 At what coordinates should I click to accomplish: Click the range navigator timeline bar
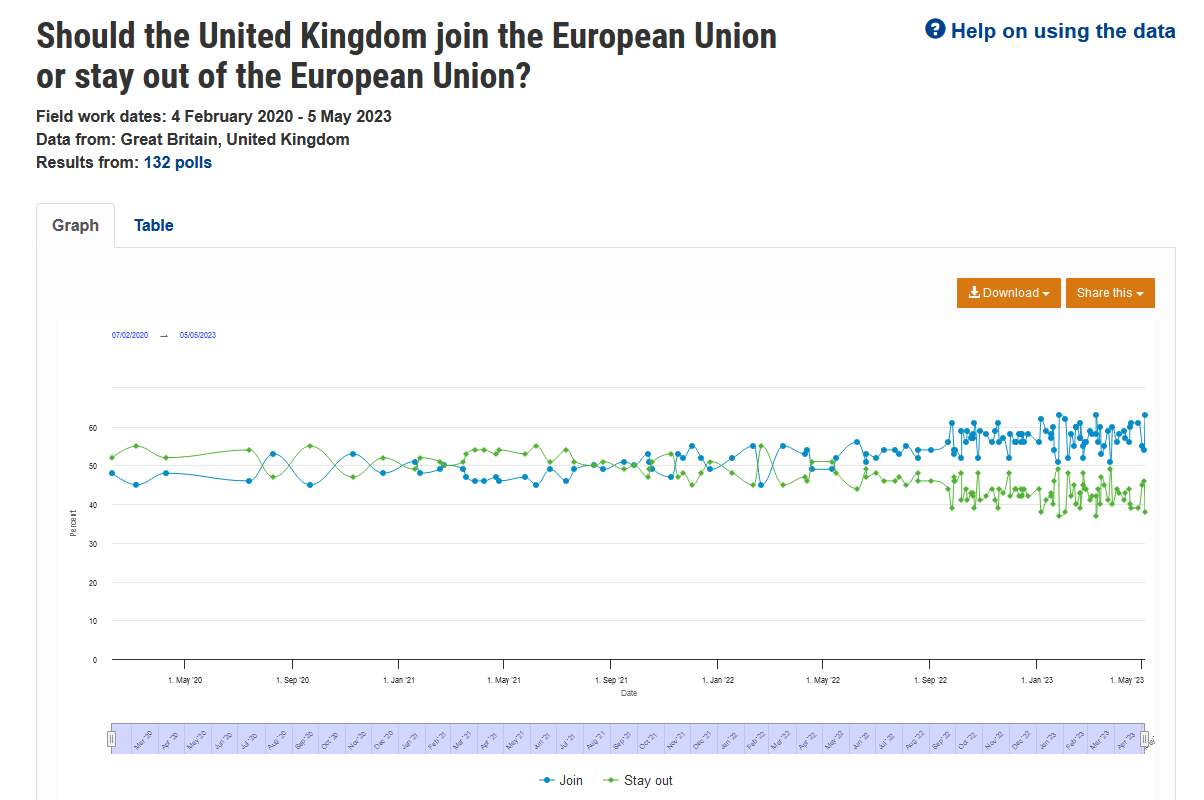click(x=628, y=739)
